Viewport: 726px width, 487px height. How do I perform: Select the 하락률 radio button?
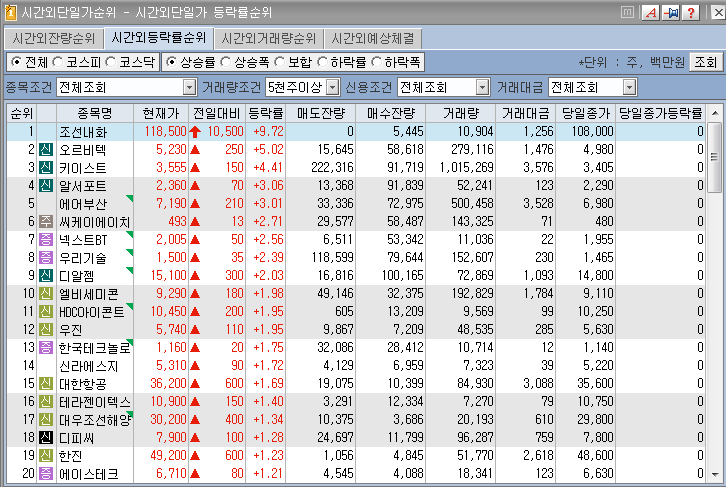(x=322, y=62)
